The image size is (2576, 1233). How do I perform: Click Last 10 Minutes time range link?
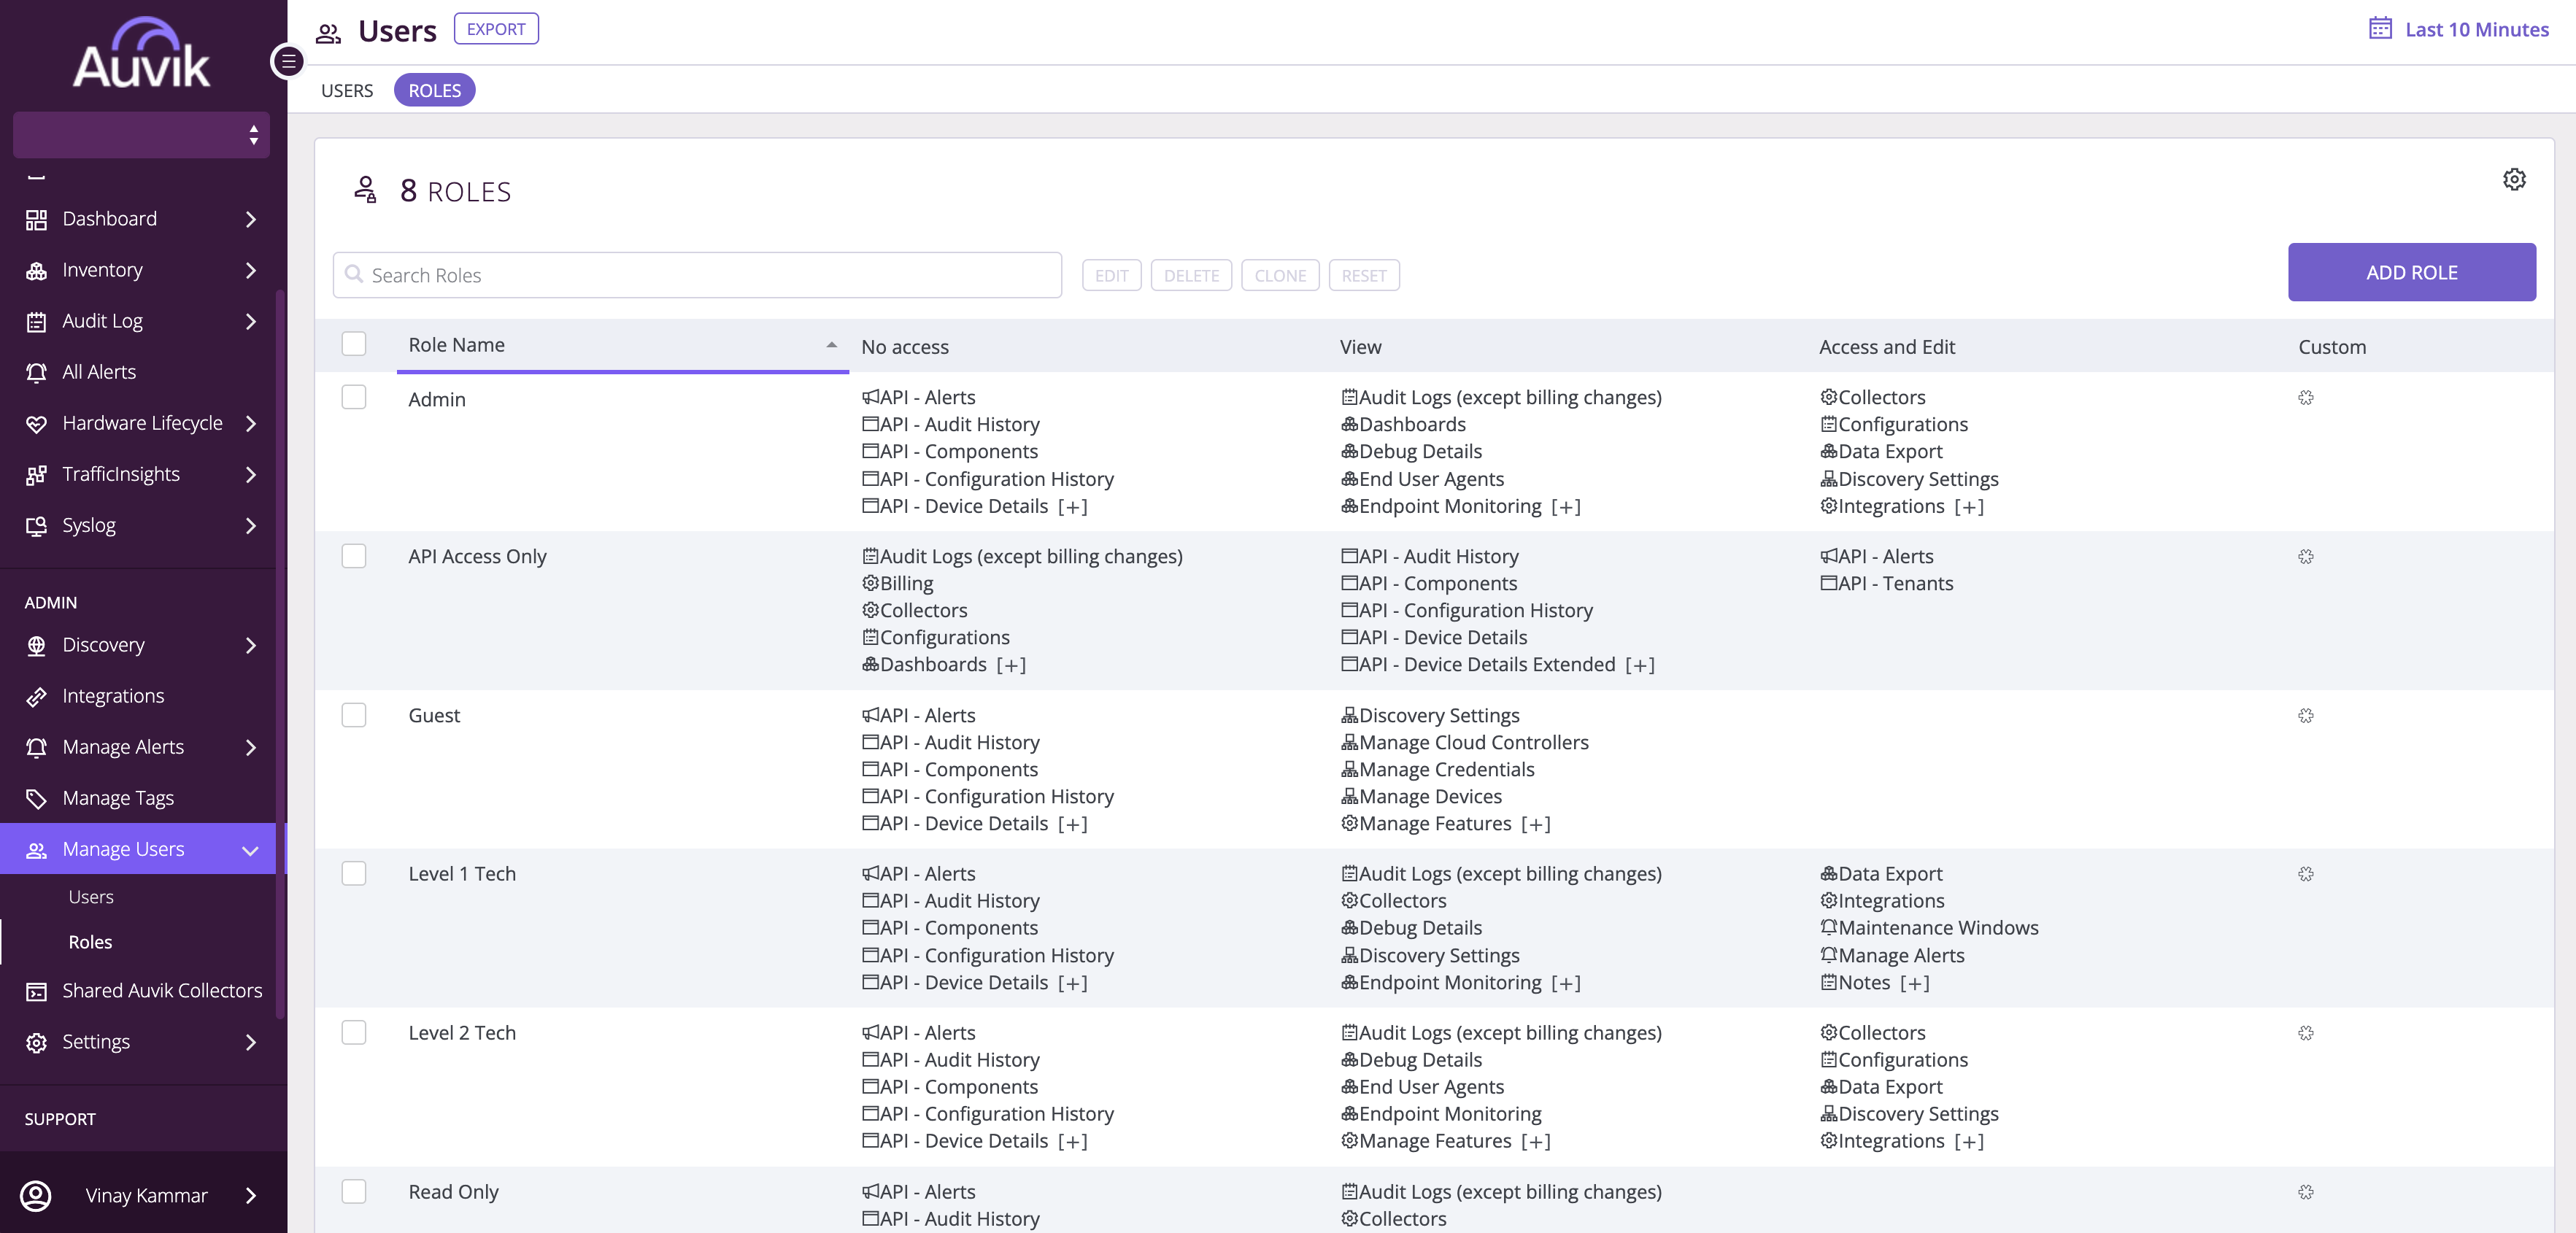[x=2476, y=29]
